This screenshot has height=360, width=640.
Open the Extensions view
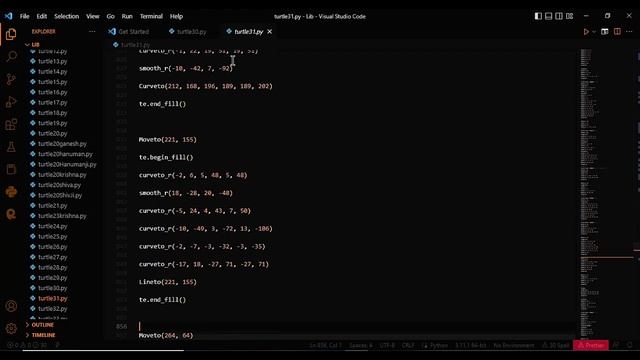tap(11, 124)
